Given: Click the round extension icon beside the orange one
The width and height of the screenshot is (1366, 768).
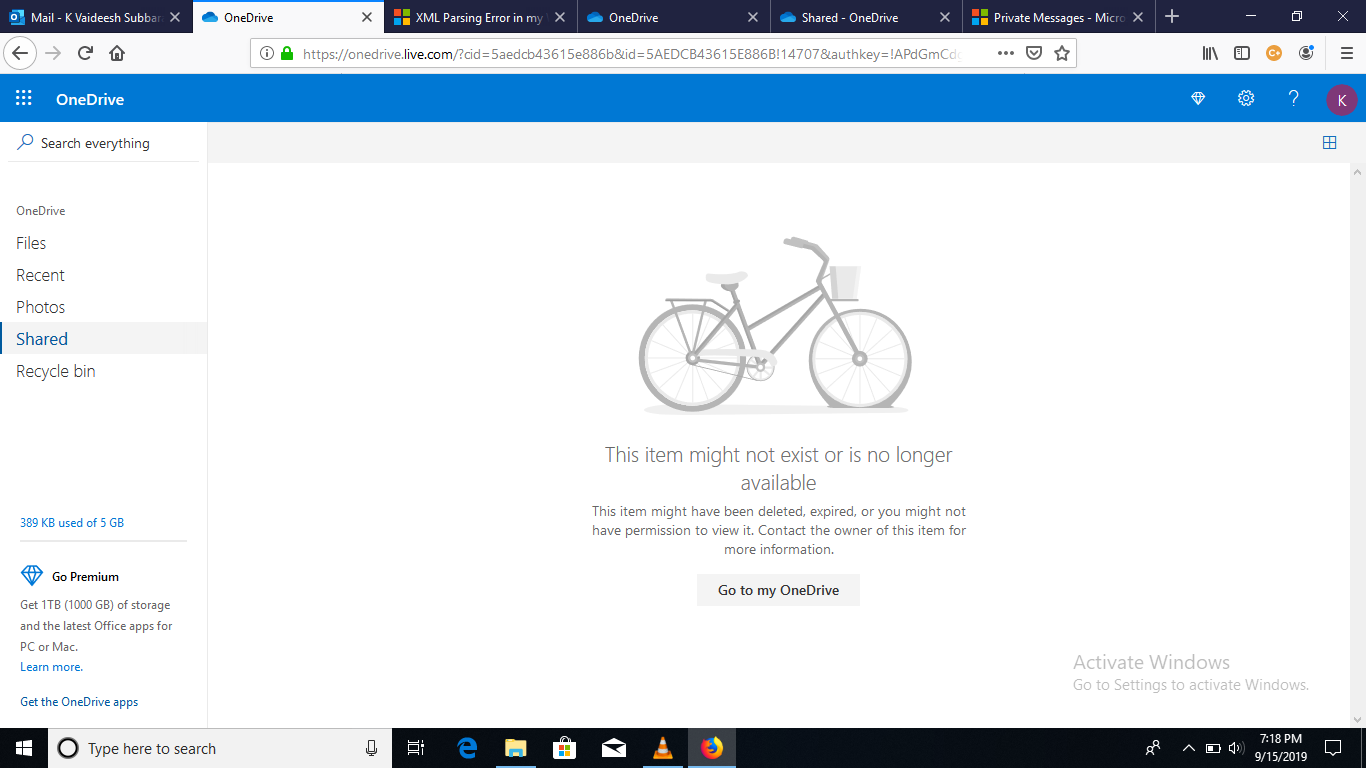Looking at the screenshot, I should click(1306, 53).
